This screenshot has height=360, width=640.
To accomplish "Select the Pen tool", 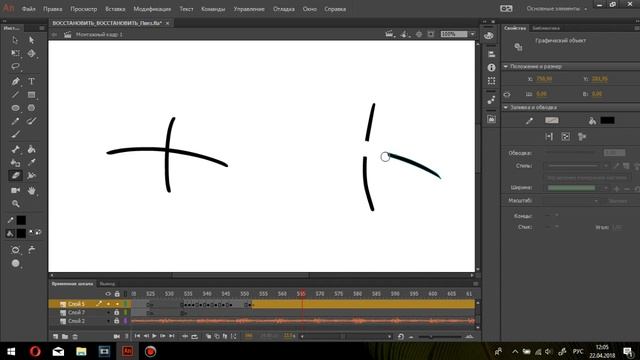I will click(15, 81).
